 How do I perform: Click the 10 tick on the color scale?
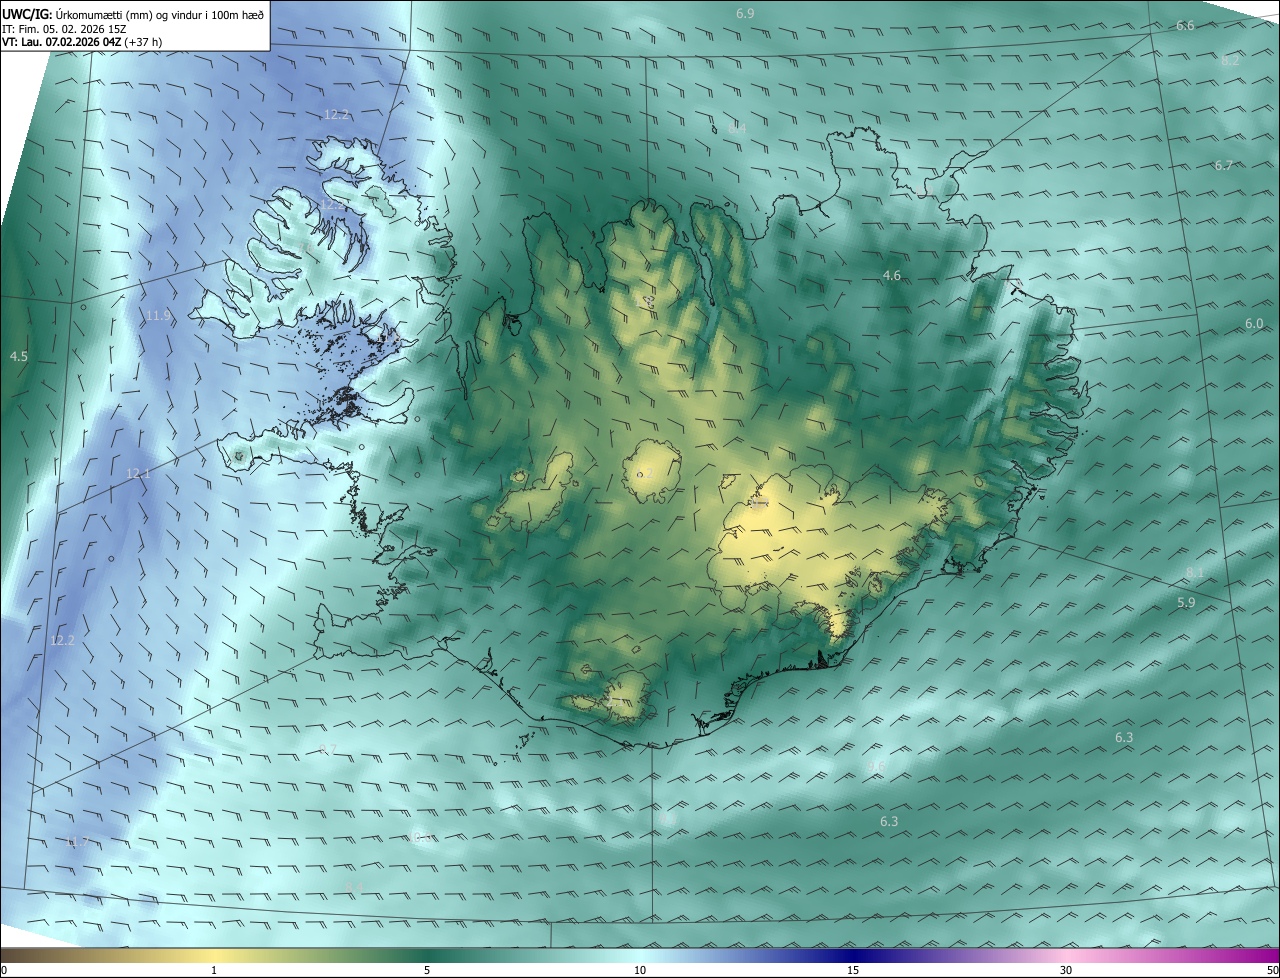640,970
